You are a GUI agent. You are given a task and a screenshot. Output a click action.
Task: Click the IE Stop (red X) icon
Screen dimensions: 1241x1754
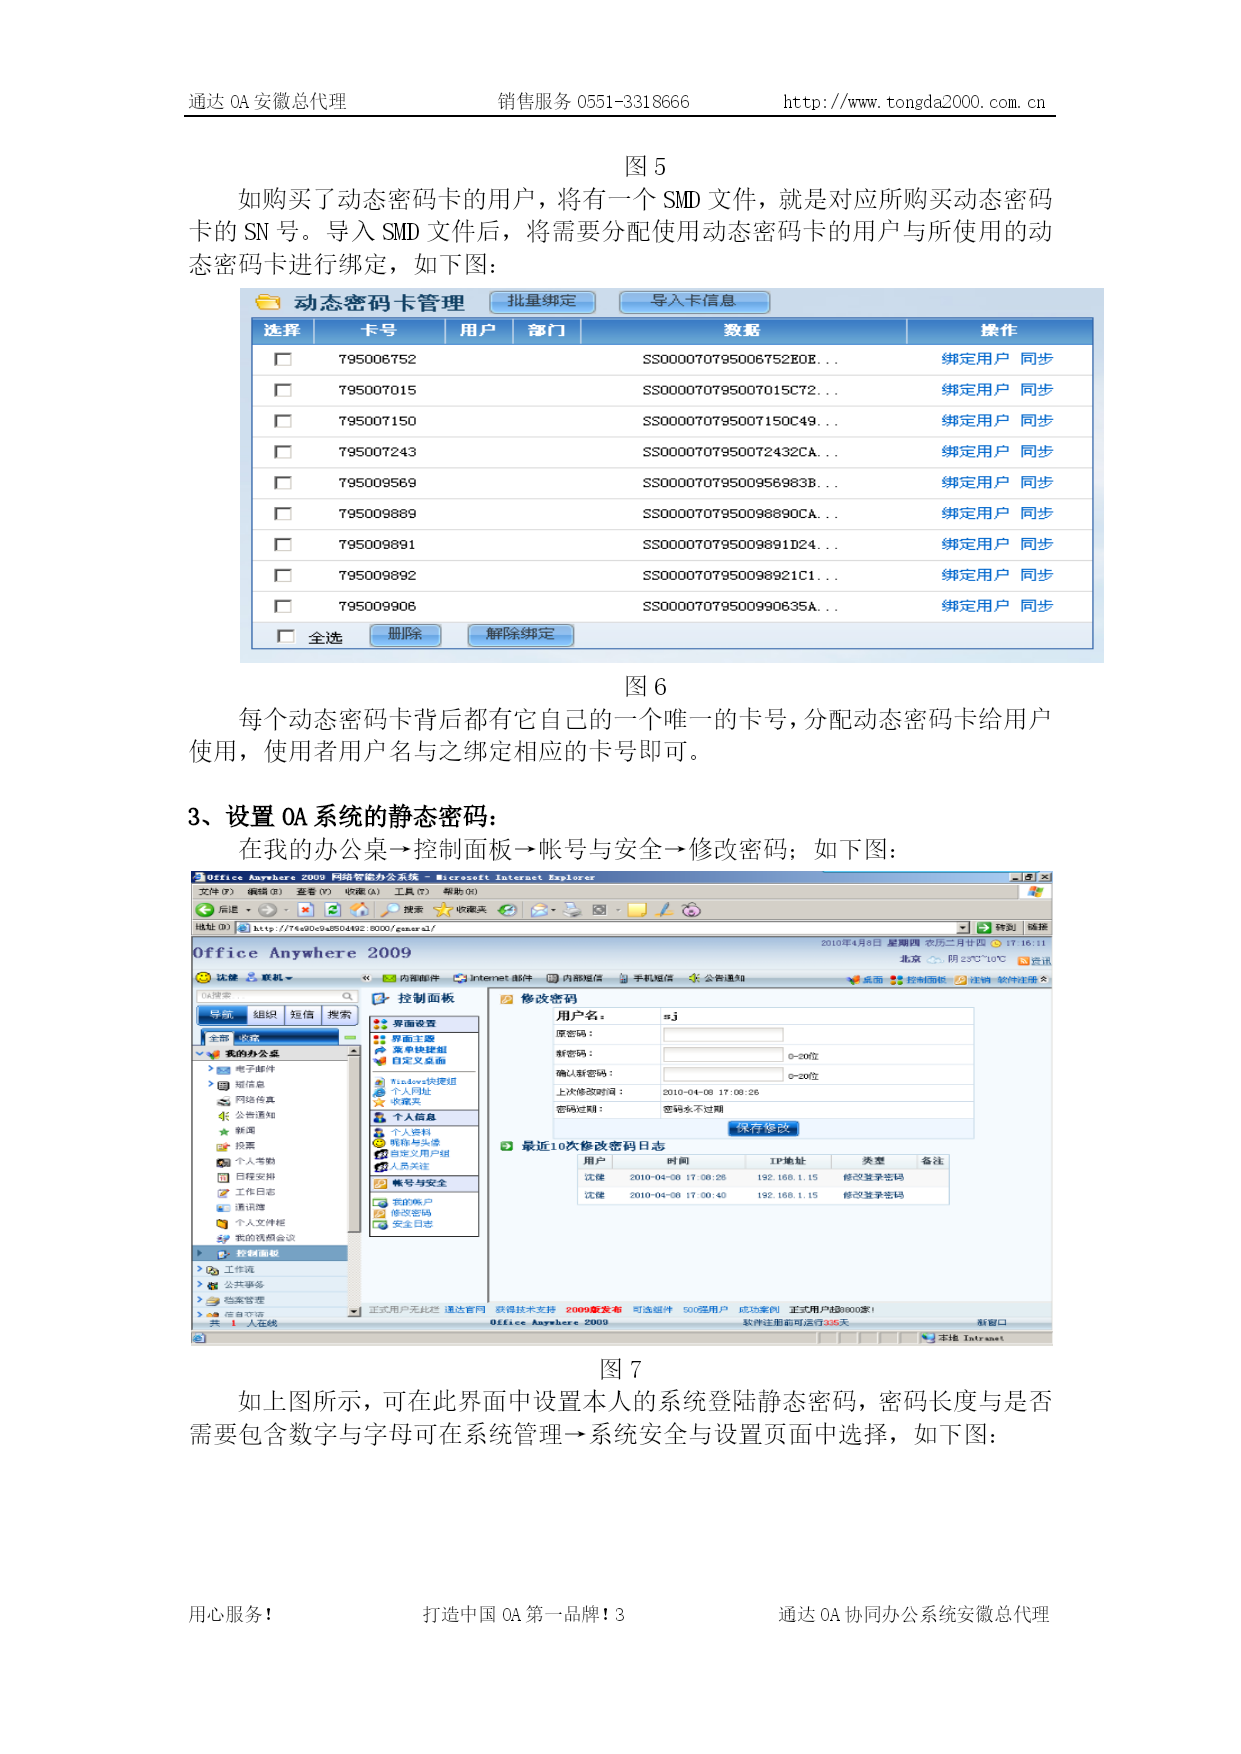[306, 910]
